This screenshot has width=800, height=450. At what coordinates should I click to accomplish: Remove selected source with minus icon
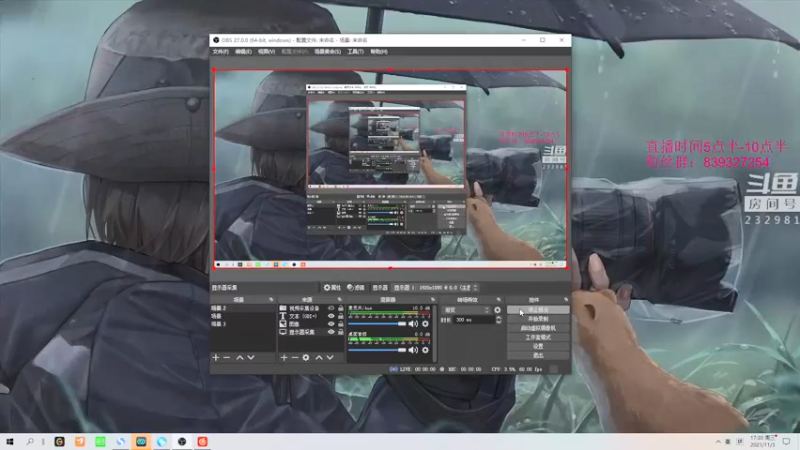[295, 358]
